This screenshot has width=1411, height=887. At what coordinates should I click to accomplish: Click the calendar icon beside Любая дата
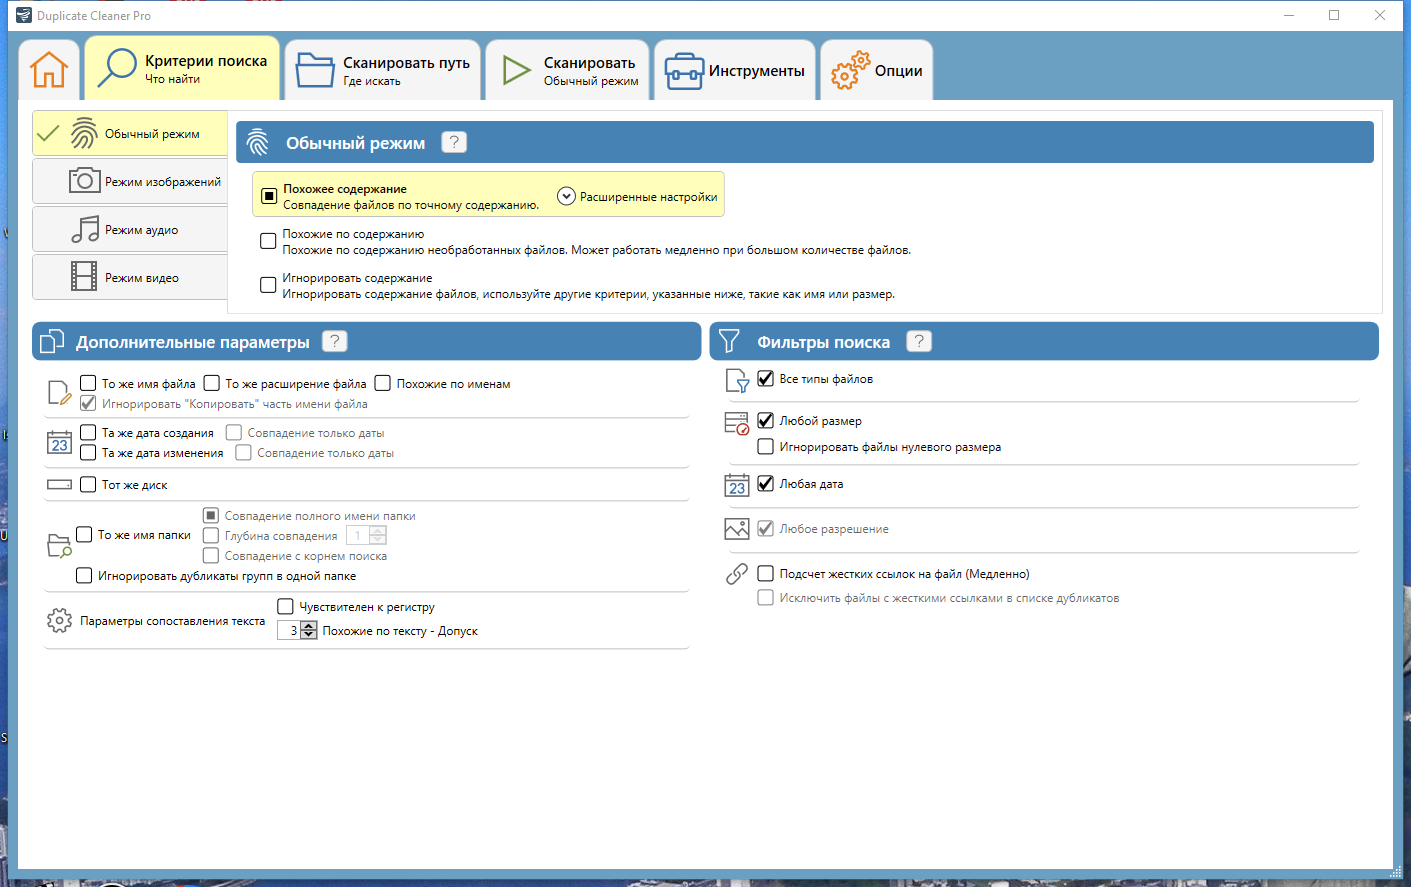[x=737, y=485]
